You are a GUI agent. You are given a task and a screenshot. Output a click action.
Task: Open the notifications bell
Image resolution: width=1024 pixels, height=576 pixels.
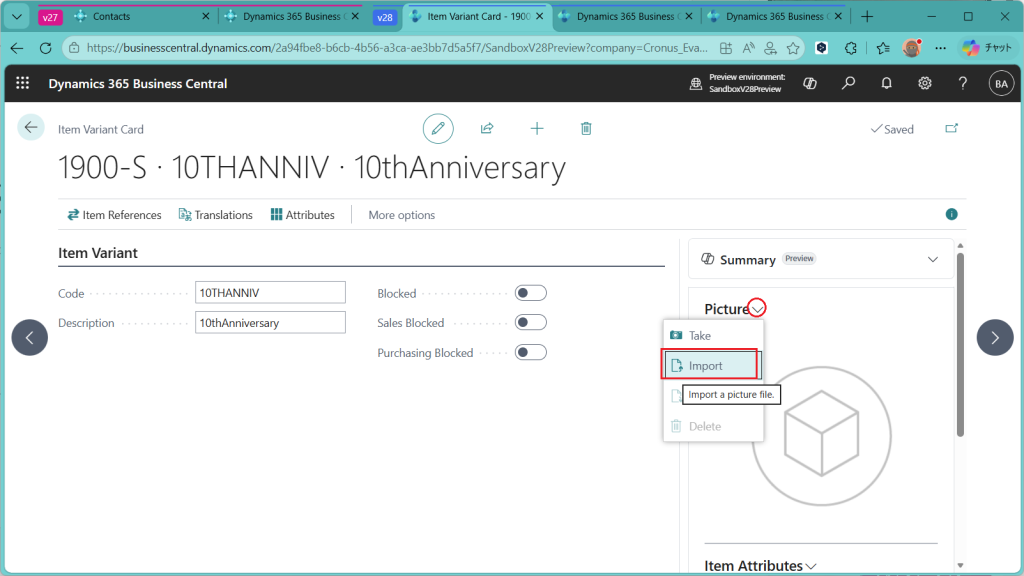(x=886, y=84)
